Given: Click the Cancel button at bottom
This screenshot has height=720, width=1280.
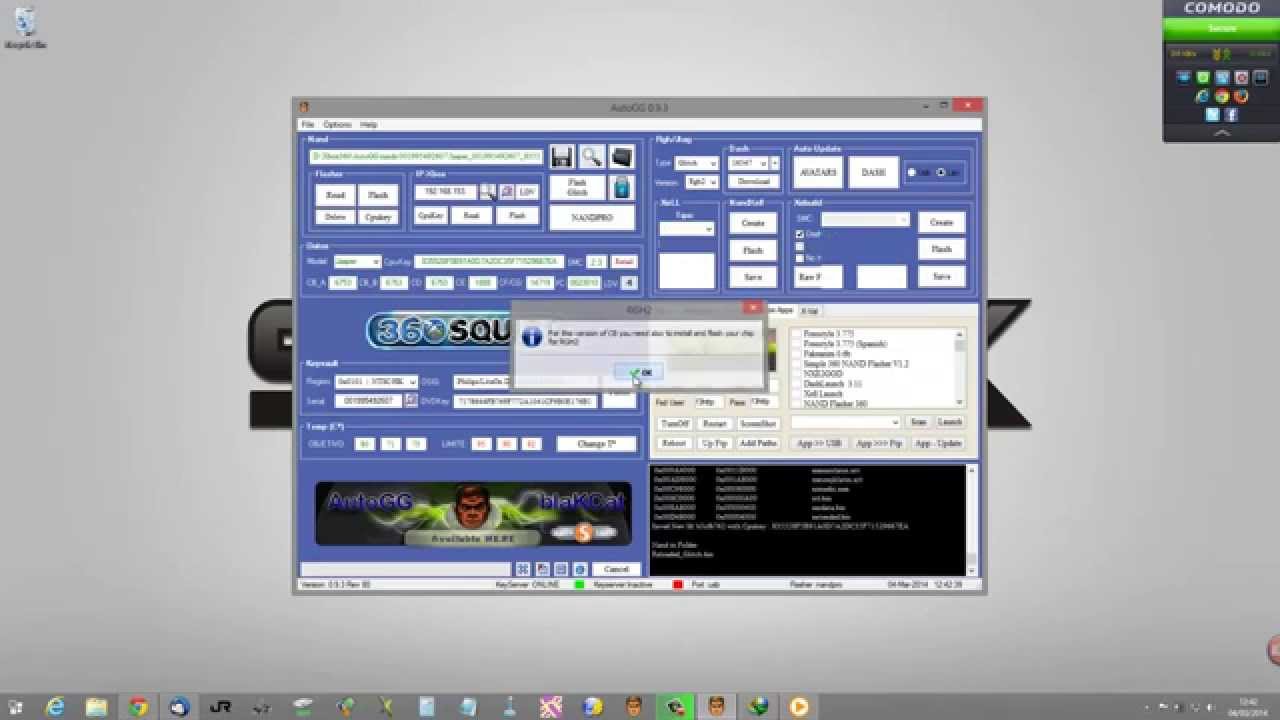Looking at the screenshot, I should 616,569.
